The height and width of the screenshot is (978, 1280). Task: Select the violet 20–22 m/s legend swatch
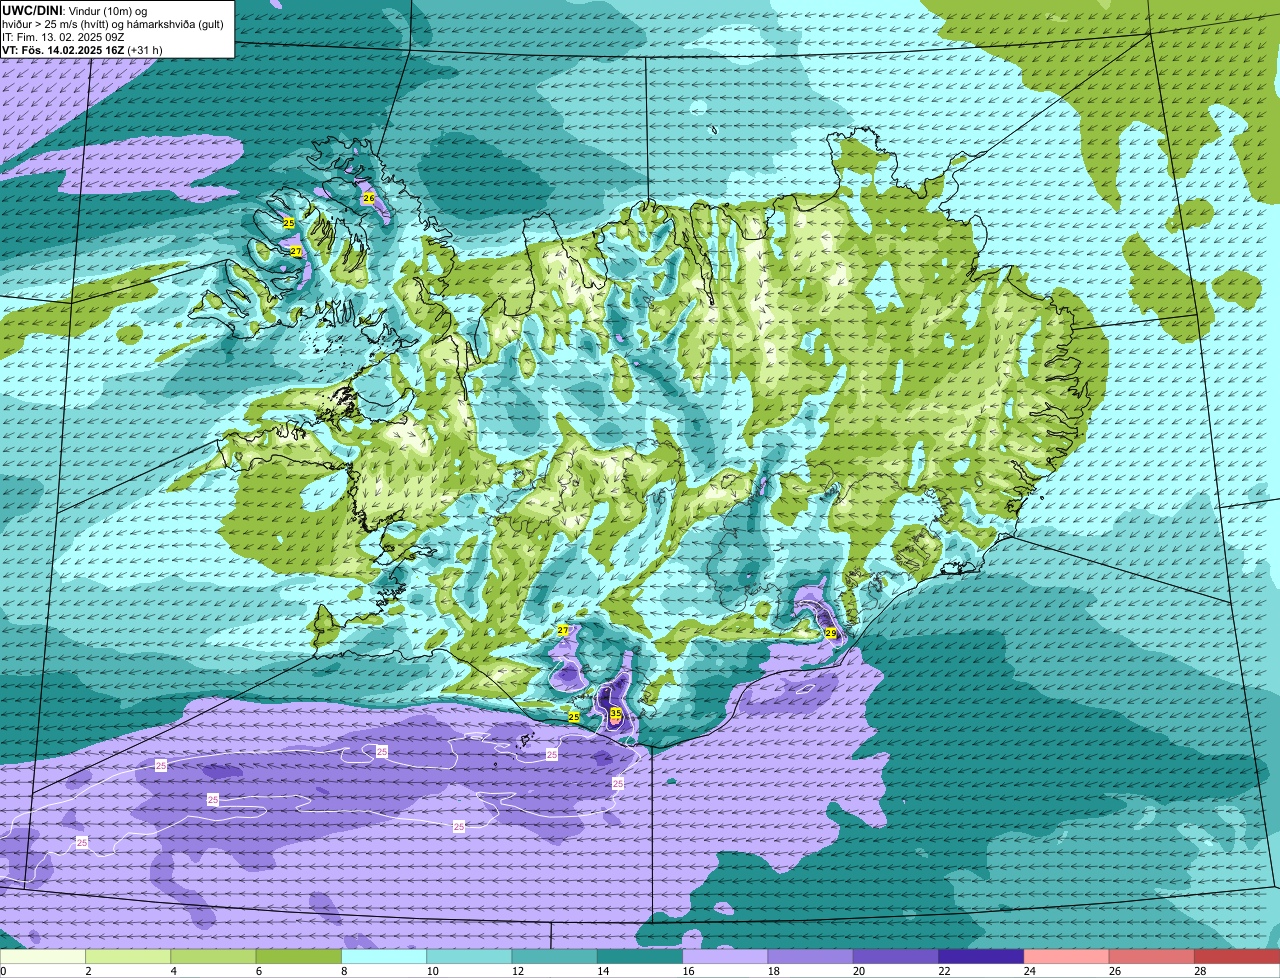(896, 957)
